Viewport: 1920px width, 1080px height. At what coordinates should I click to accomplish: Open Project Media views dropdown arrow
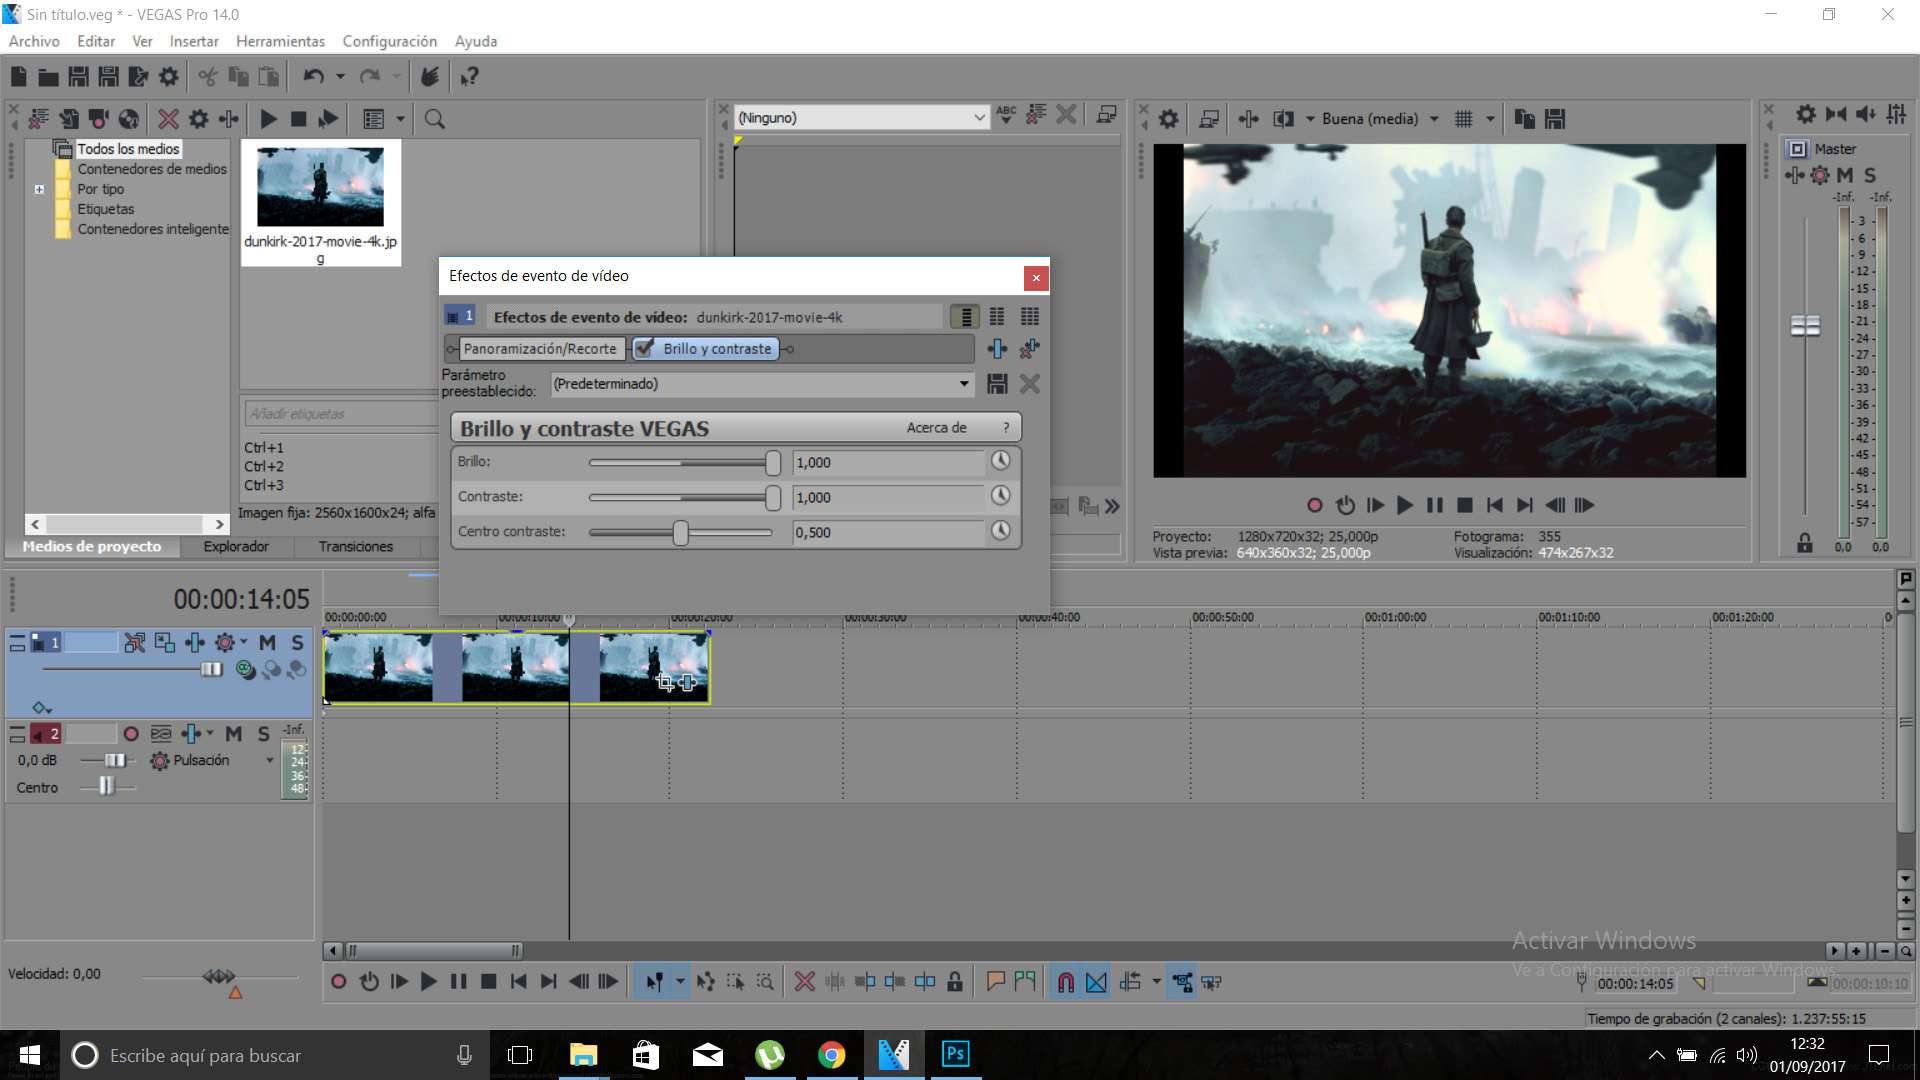click(x=401, y=119)
